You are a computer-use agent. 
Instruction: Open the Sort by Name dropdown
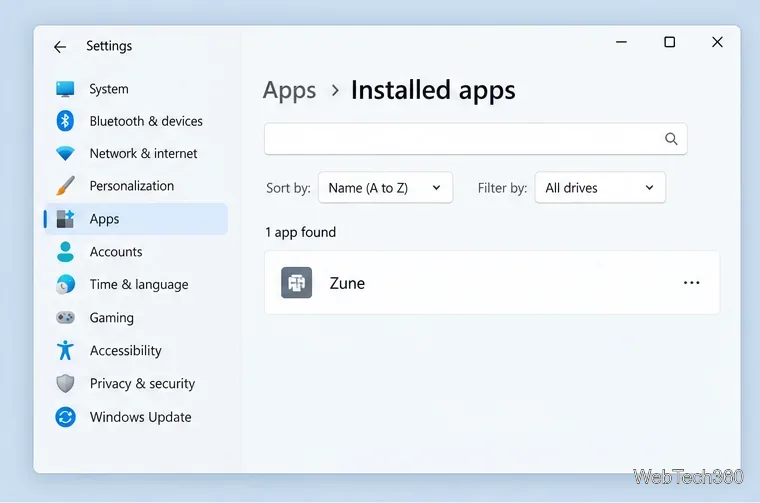[x=385, y=188]
